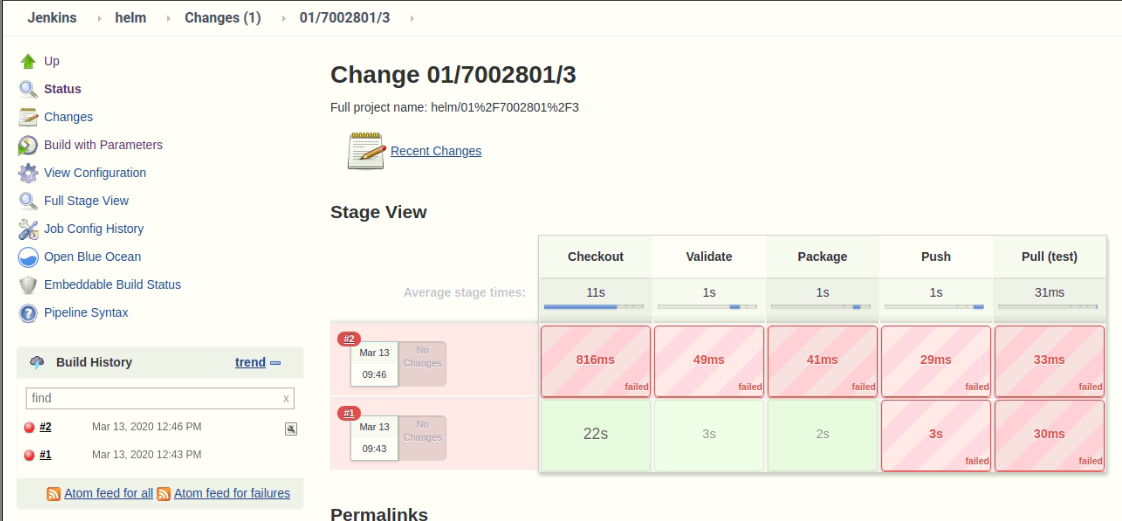Click the Pipeline Syntax help icon
1122x521 pixels.
(28, 313)
